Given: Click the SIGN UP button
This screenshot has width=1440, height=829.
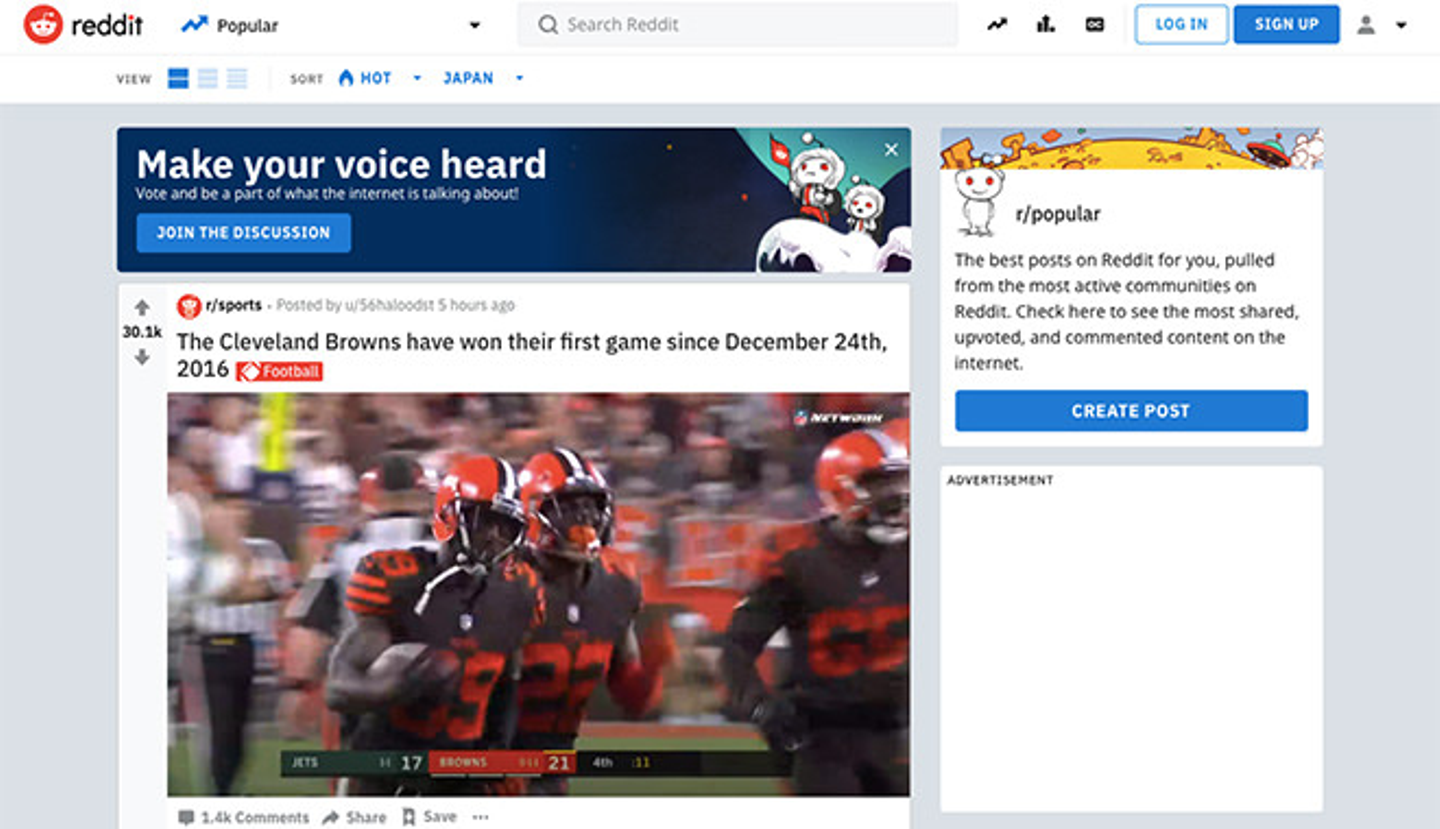Looking at the screenshot, I should point(1286,25).
